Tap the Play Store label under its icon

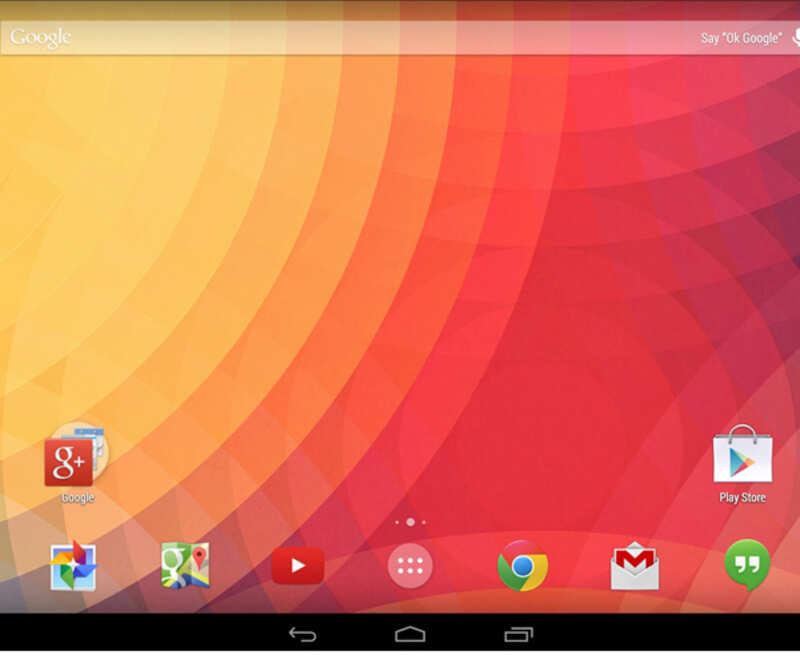click(742, 494)
